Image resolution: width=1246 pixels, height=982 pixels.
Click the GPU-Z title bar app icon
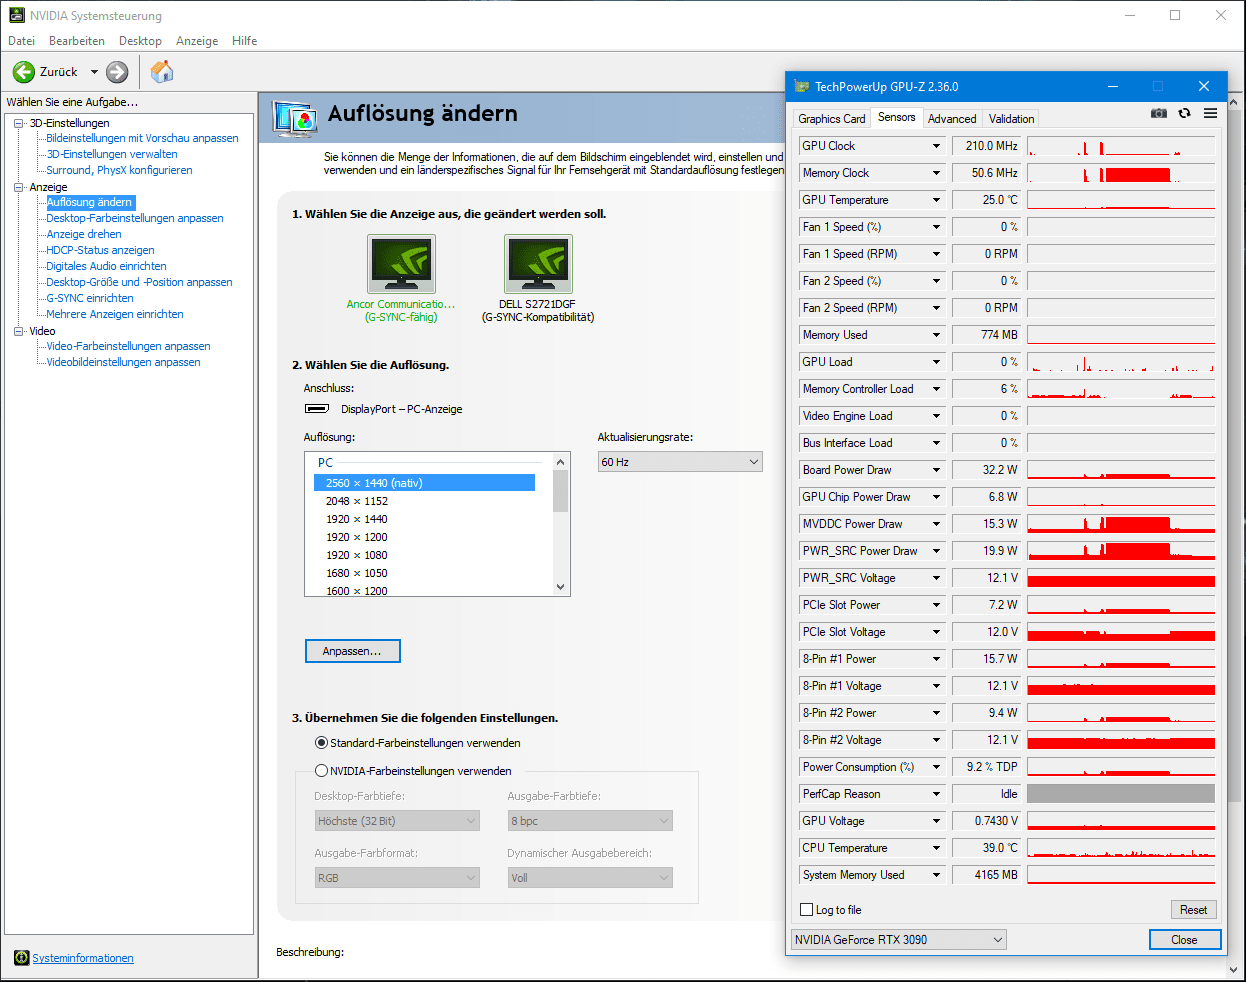[802, 86]
